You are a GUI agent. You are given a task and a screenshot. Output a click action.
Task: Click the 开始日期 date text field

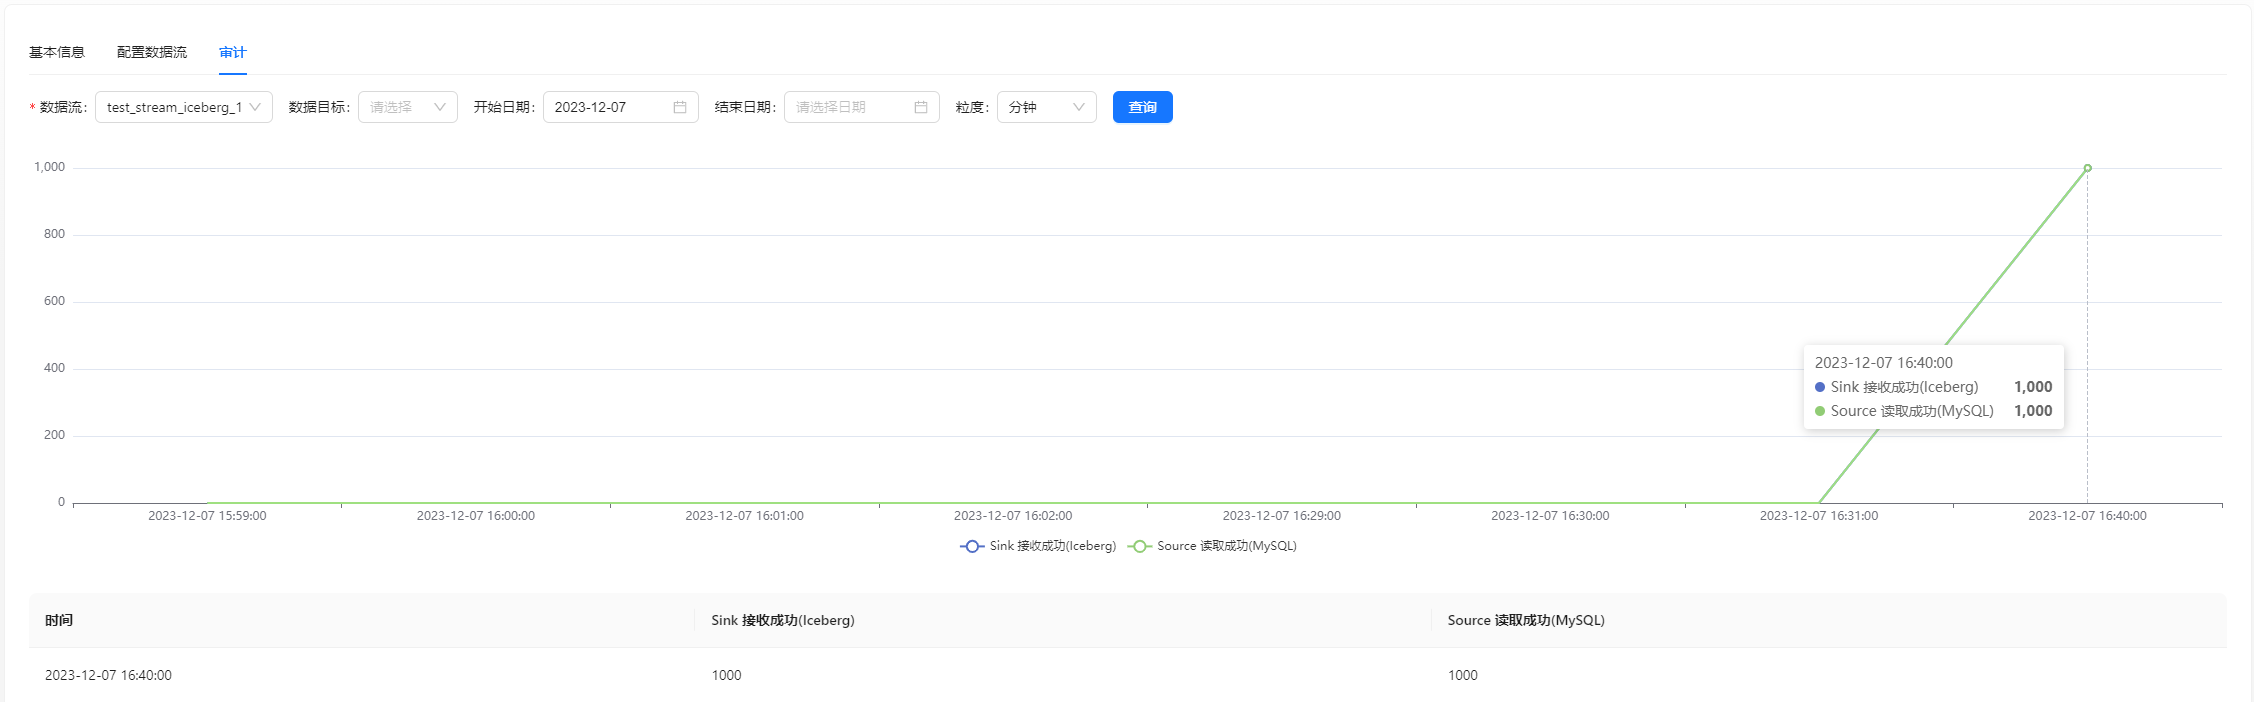(608, 107)
